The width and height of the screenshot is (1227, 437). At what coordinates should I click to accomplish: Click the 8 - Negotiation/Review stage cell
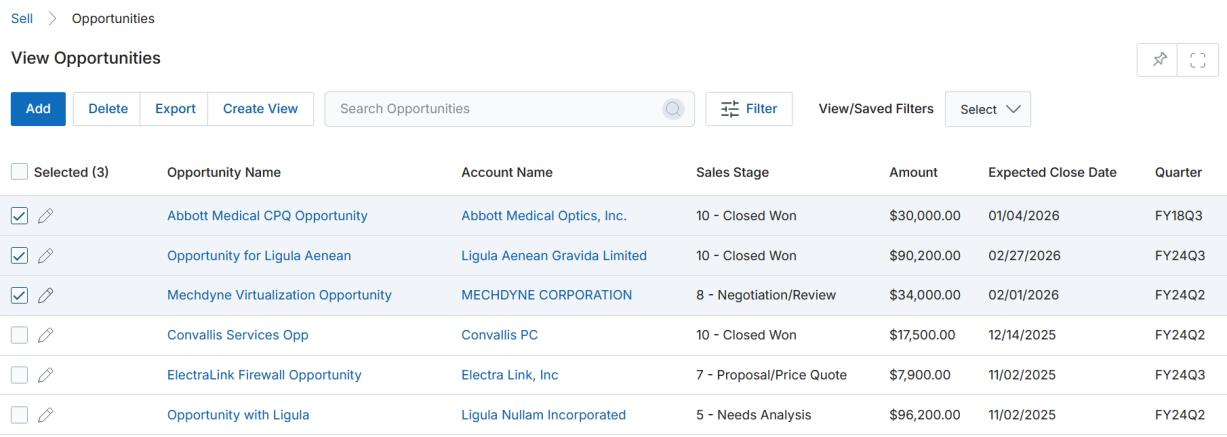(766, 295)
